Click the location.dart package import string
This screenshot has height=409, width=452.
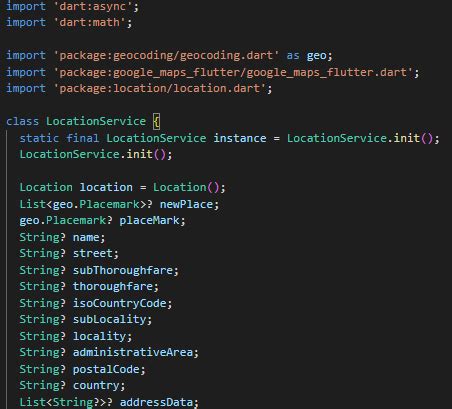pyautogui.click(x=159, y=88)
